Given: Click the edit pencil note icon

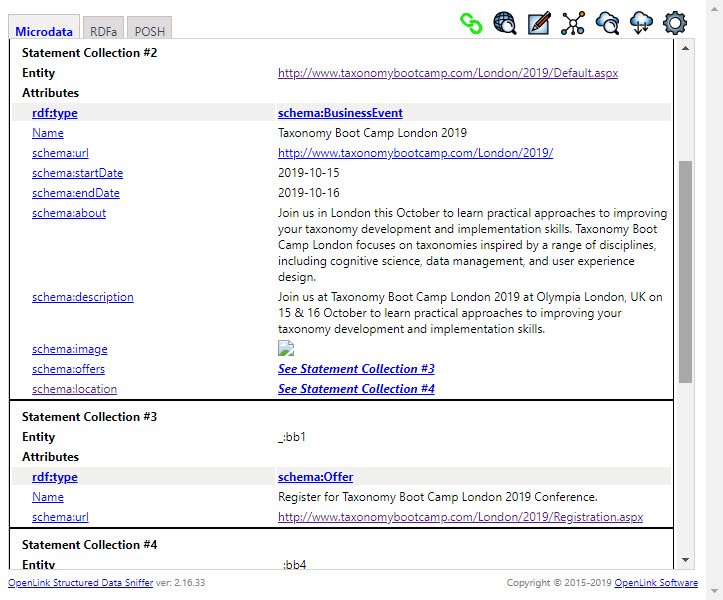Looking at the screenshot, I should (539, 23).
